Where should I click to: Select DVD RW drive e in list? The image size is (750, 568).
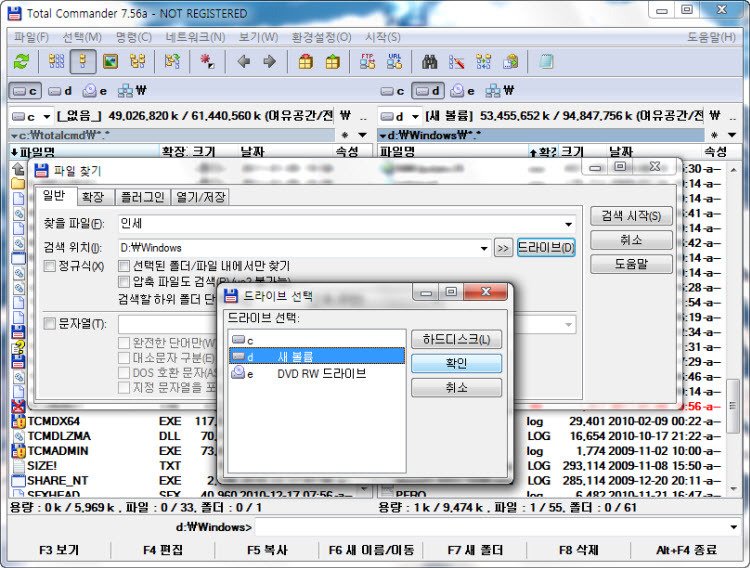310,373
